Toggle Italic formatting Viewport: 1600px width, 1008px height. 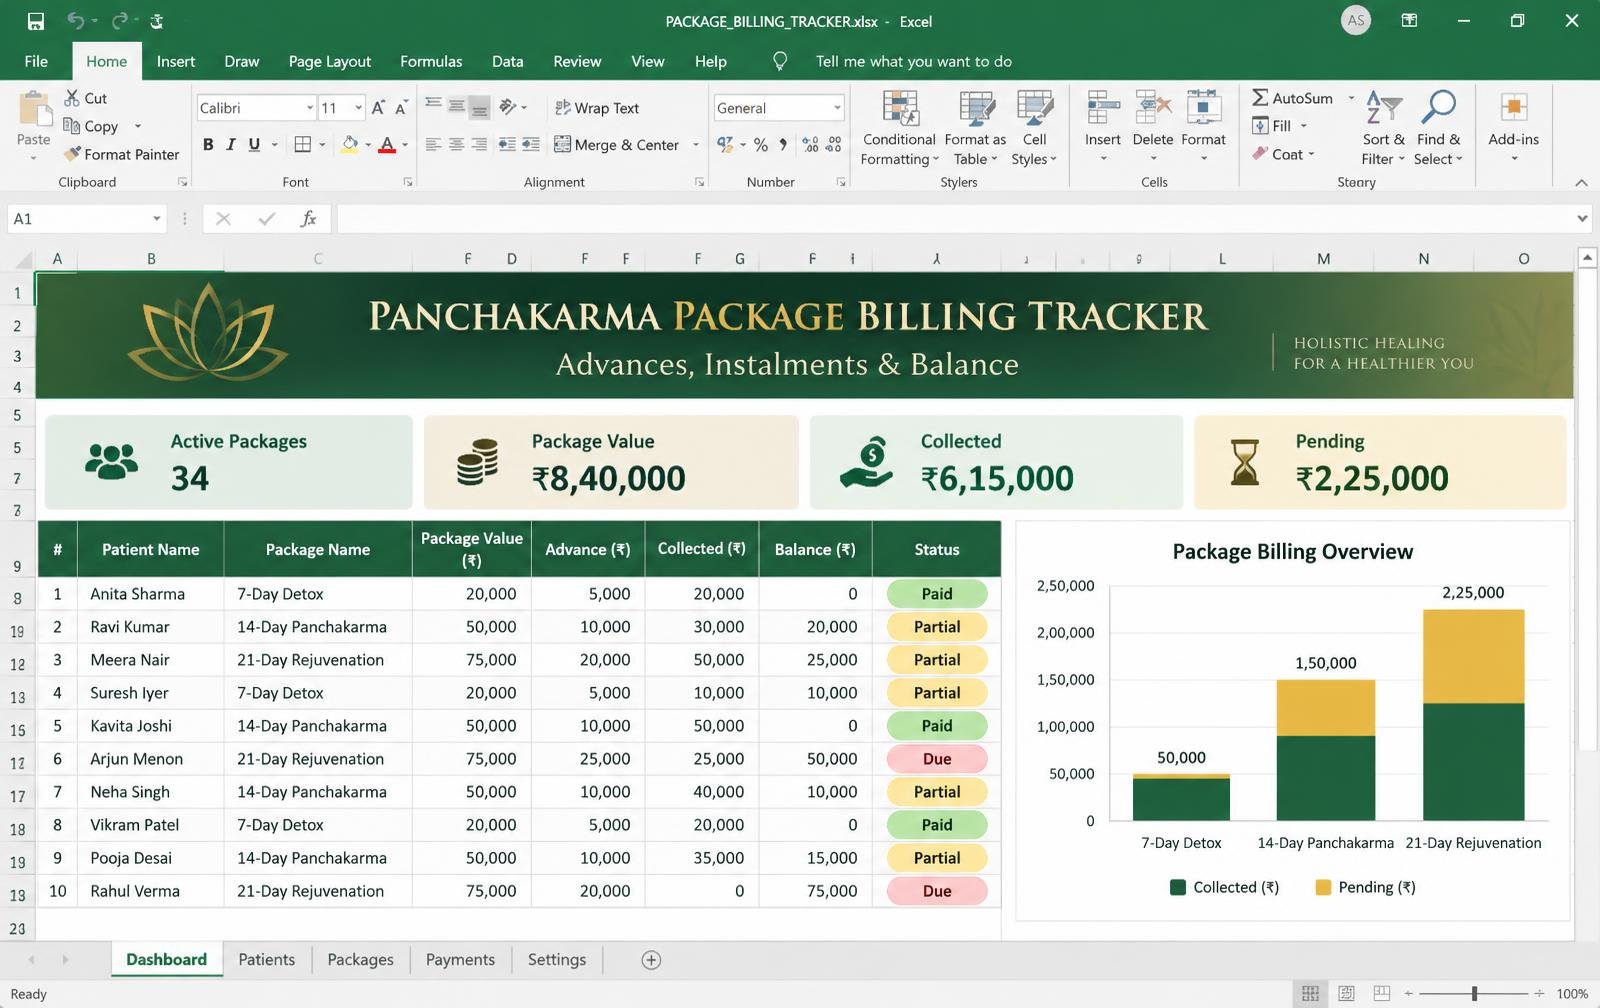coord(231,145)
